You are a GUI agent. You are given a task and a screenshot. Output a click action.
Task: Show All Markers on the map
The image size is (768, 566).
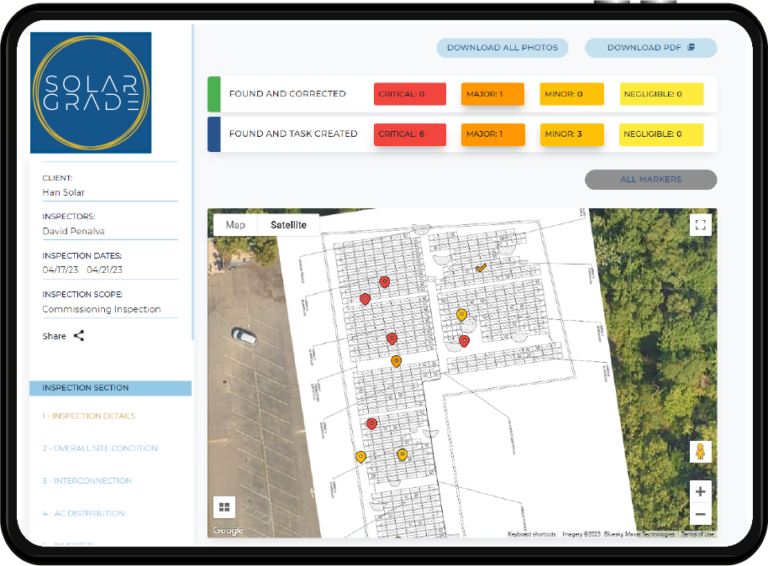click(650, 180)
